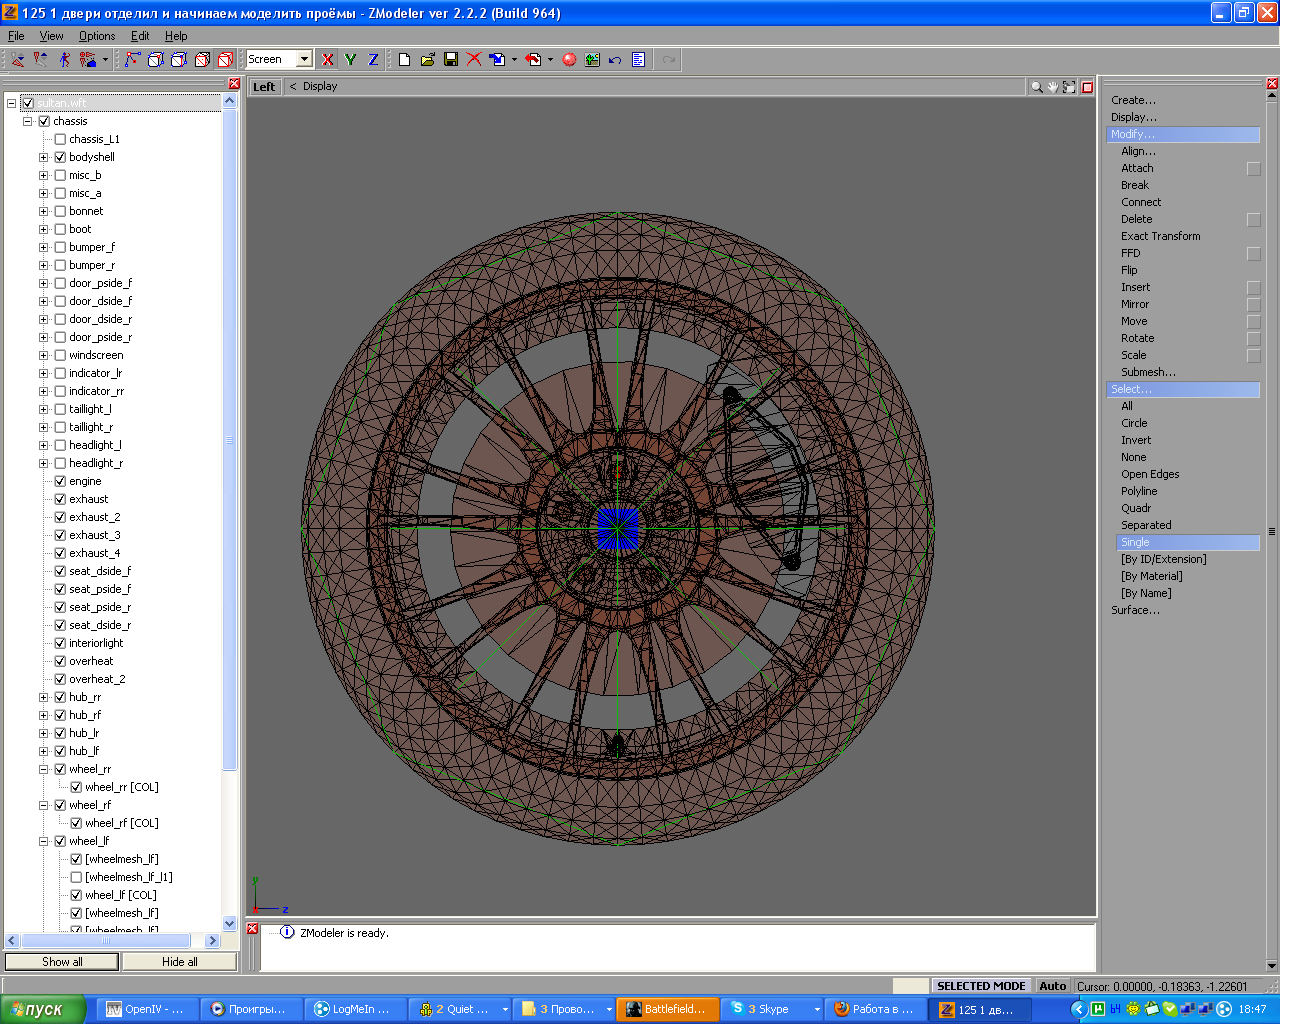
Task: Toggle the X axis constraint button
Action: click(327, 60)
